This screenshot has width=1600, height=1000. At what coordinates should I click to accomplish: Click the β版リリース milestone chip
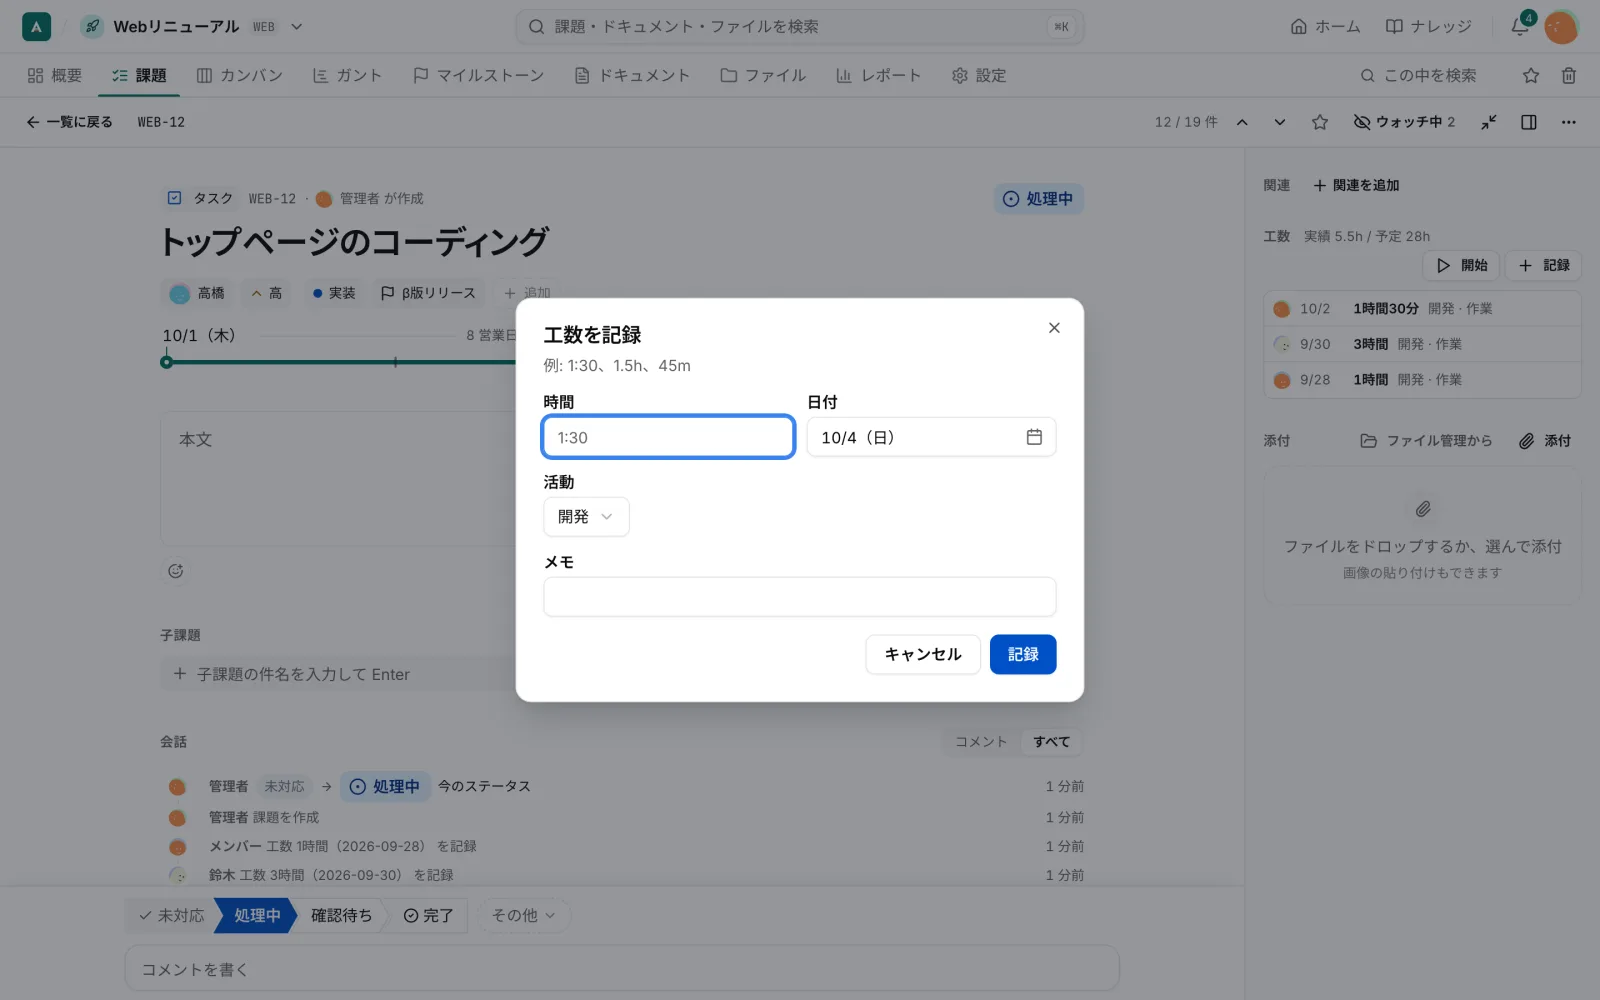(x=428, y=293)
